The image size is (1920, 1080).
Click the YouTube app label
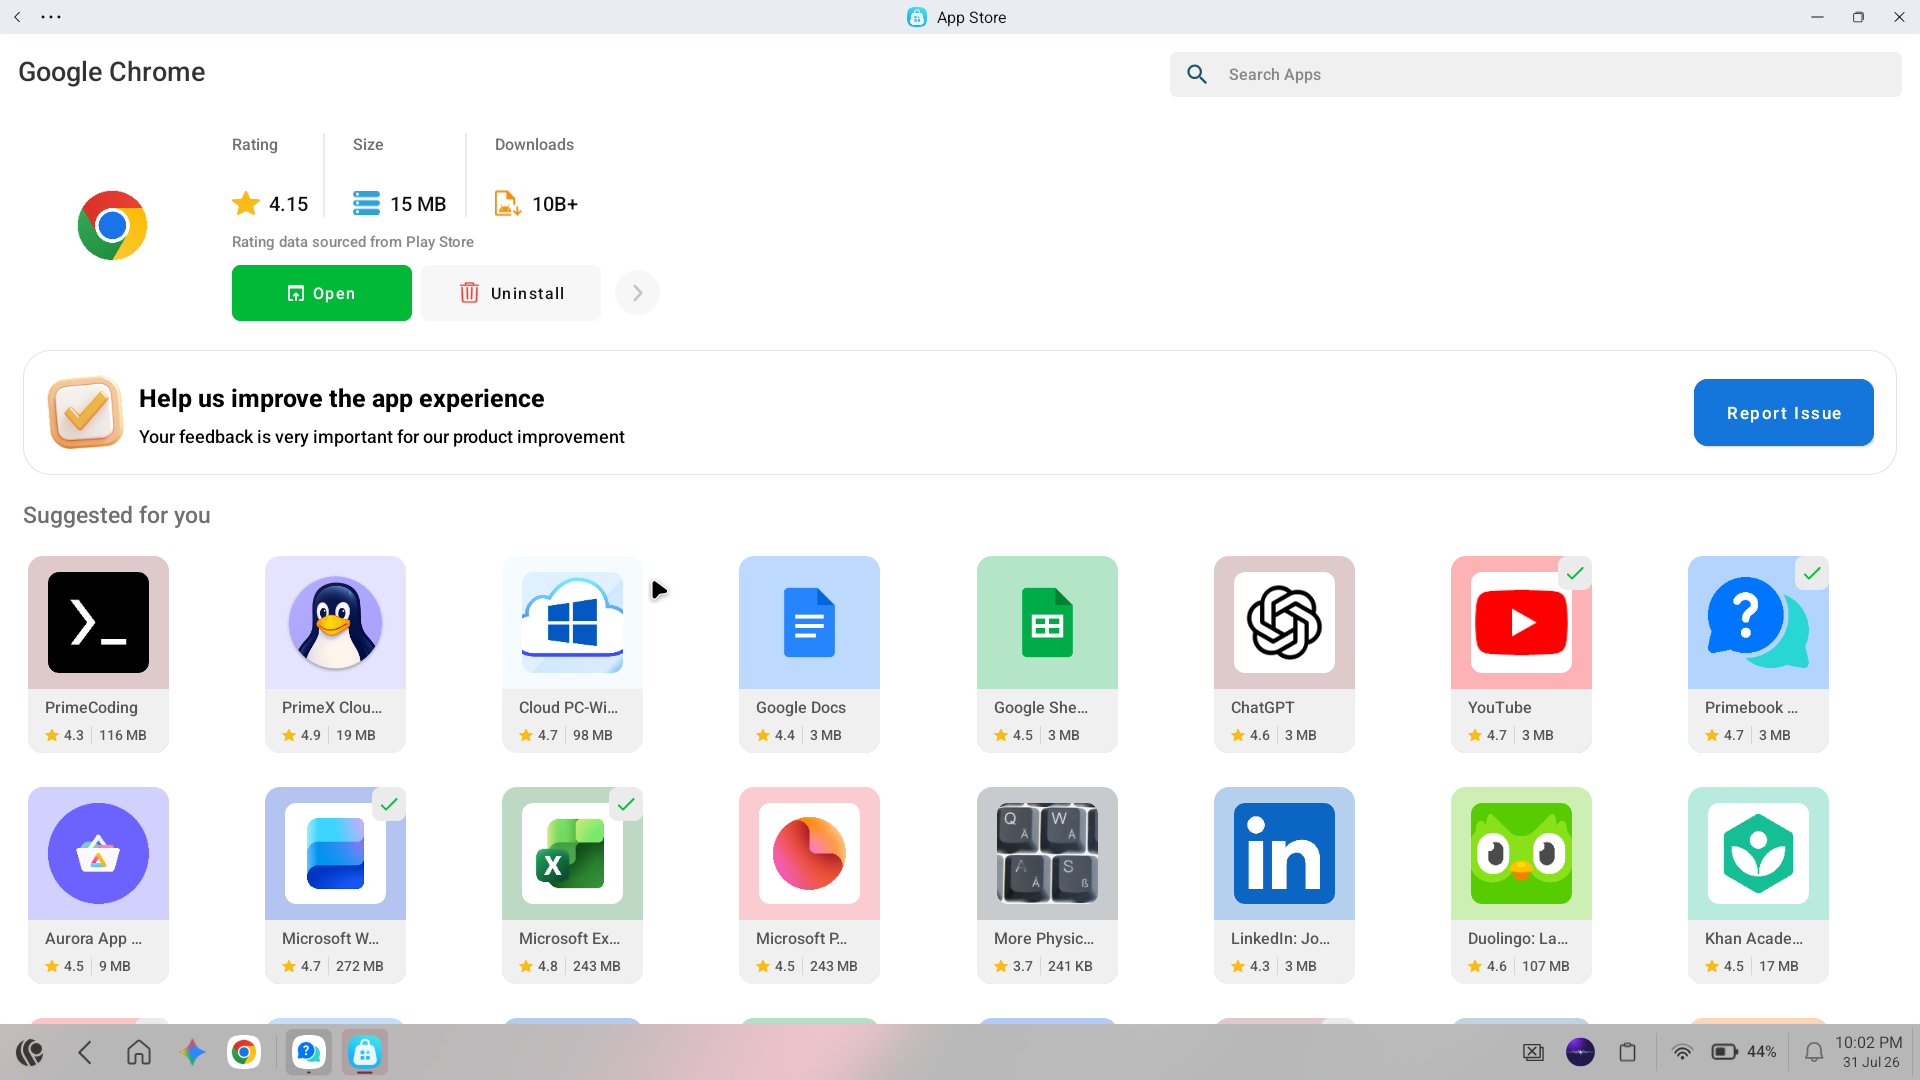[1499, 707]
